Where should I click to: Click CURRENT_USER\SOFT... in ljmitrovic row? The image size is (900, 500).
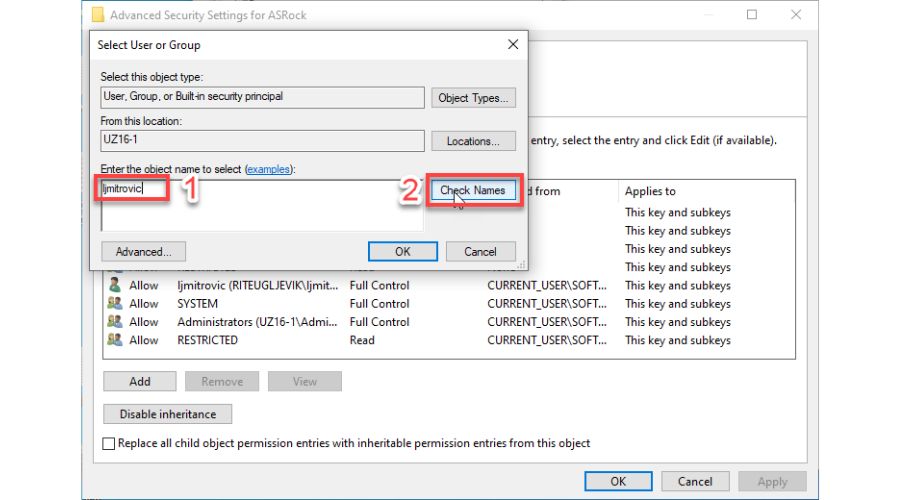pos(546,285)
